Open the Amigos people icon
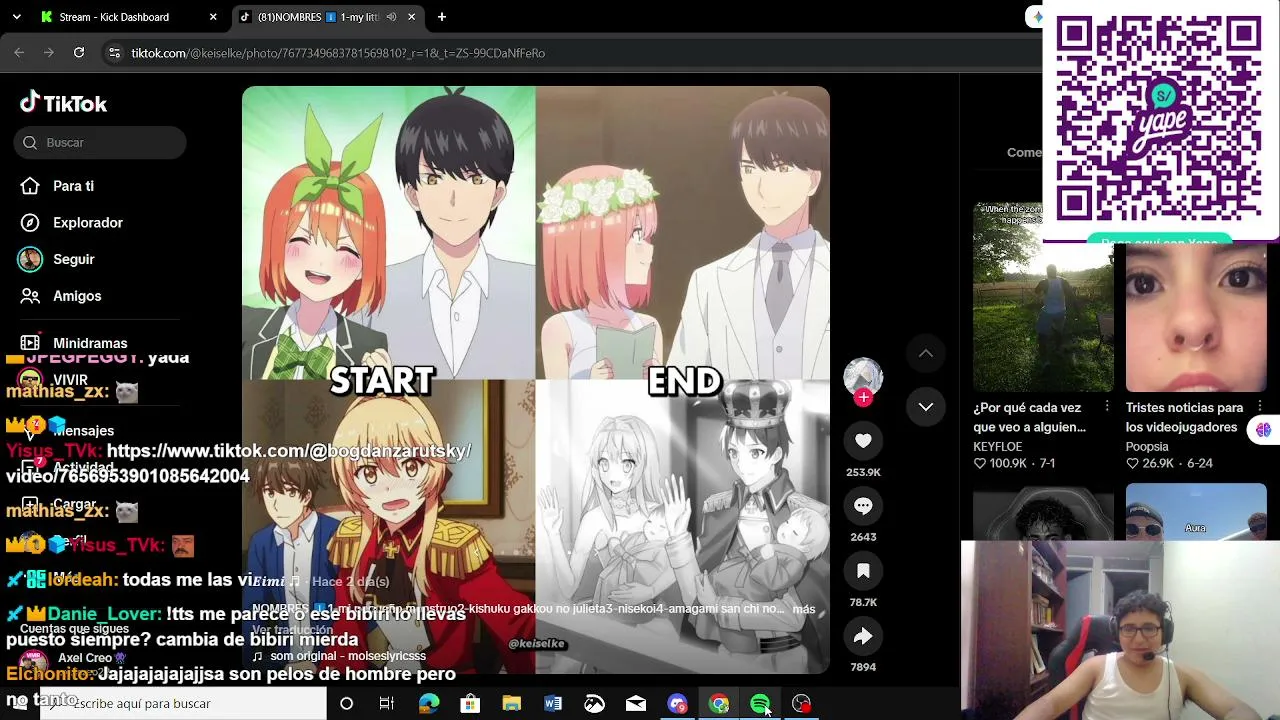Viewport: 1280px width, 720px height. [30, 296]
